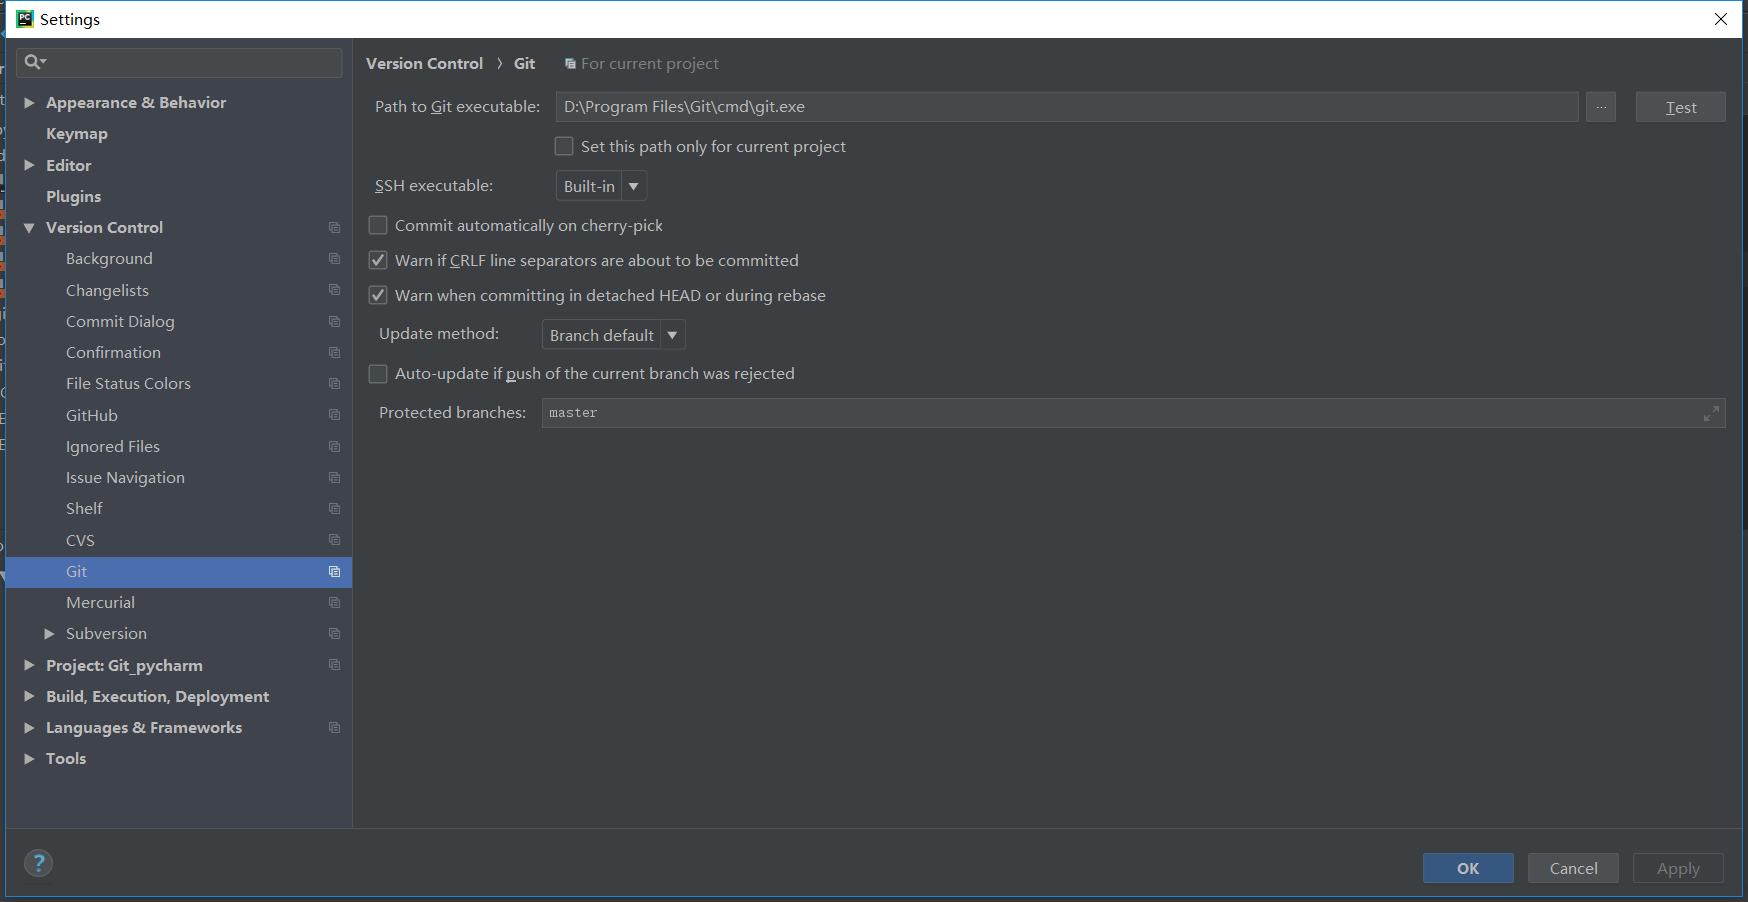Enable Set this path only for current project
Viewport: 1748px width, 902px height.
tap(564, 146)
